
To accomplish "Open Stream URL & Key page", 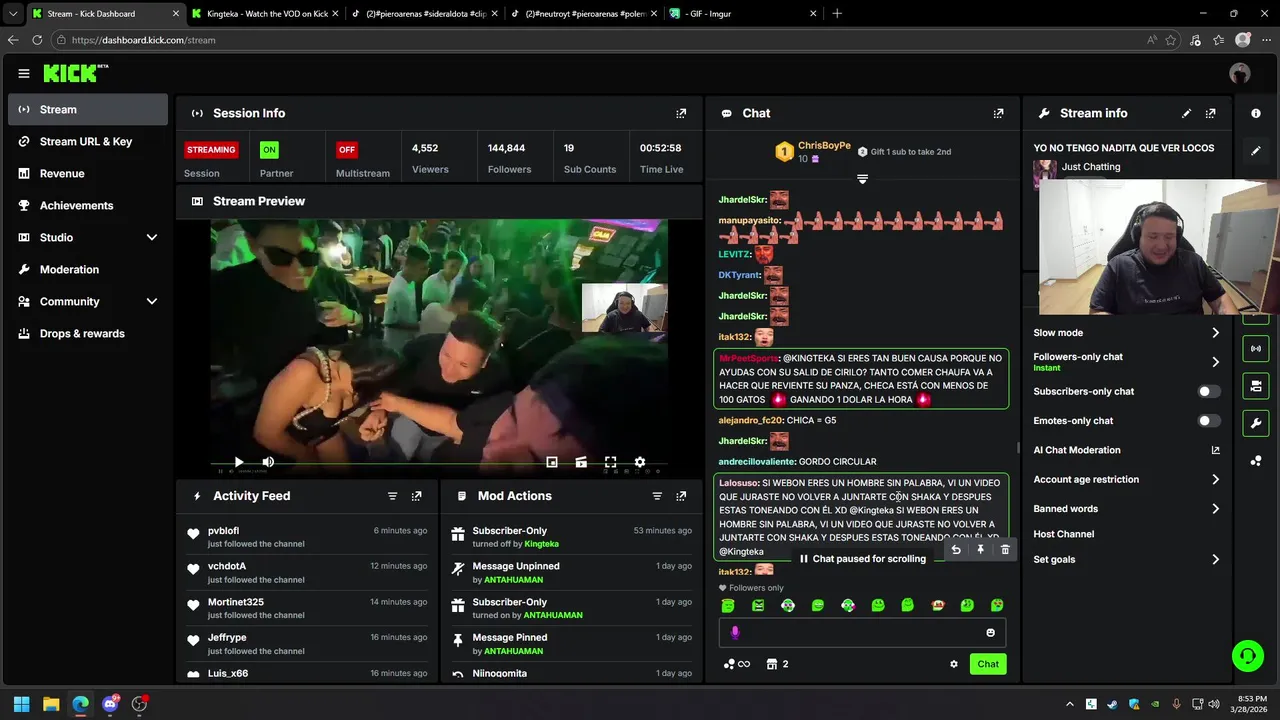I will [88, 142].
